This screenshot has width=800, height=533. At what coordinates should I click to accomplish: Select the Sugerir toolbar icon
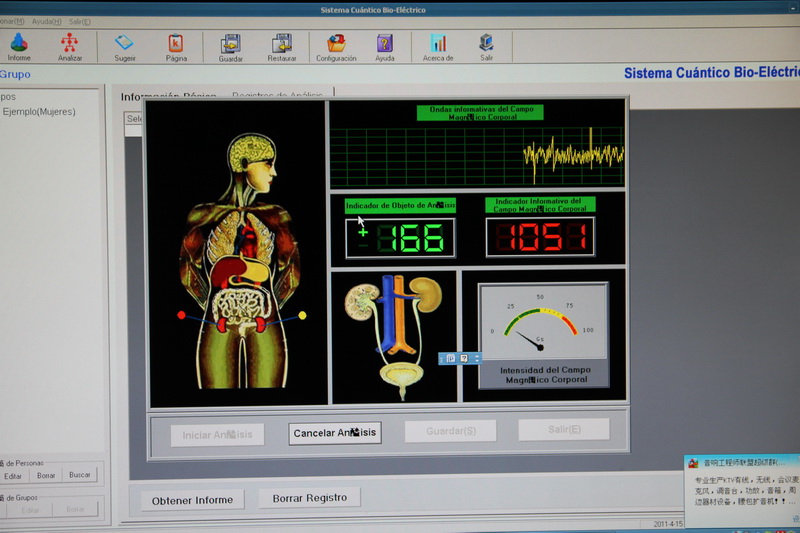[x=124, y=46]
